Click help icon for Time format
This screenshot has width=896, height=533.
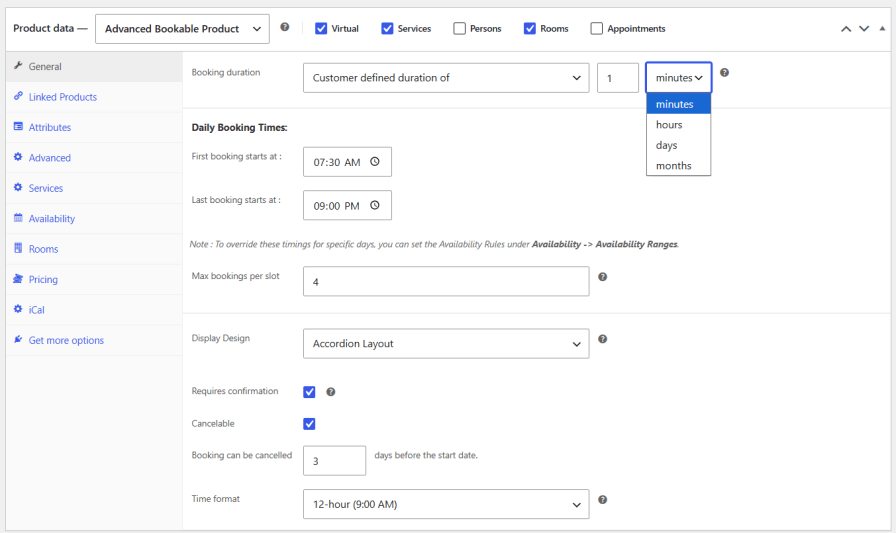[x=602, y=499]
